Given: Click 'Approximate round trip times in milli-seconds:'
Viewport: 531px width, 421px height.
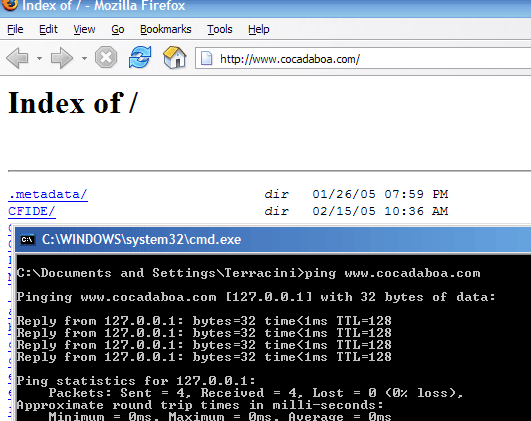Looking at the screenshot, I should [x=200, y=405].
